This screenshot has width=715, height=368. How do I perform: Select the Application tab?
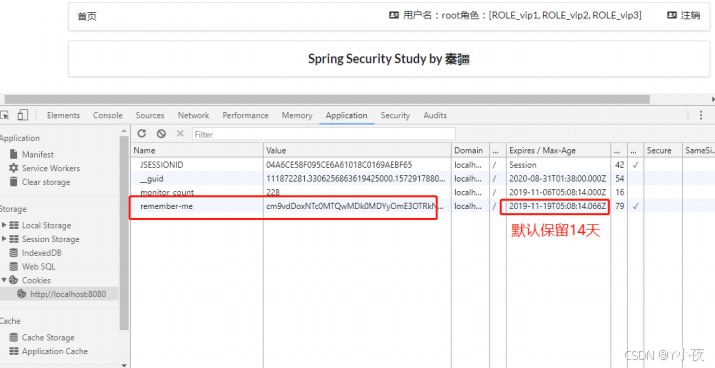click(x=347, y=115)
